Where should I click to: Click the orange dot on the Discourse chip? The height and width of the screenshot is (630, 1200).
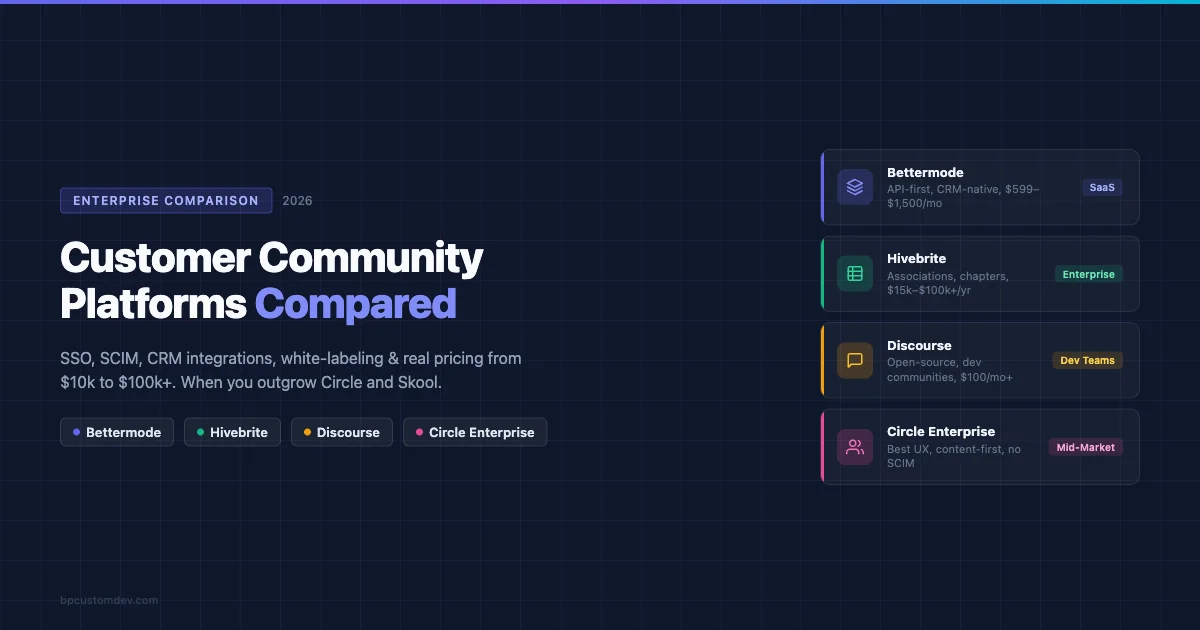click(x=307, y=432)
